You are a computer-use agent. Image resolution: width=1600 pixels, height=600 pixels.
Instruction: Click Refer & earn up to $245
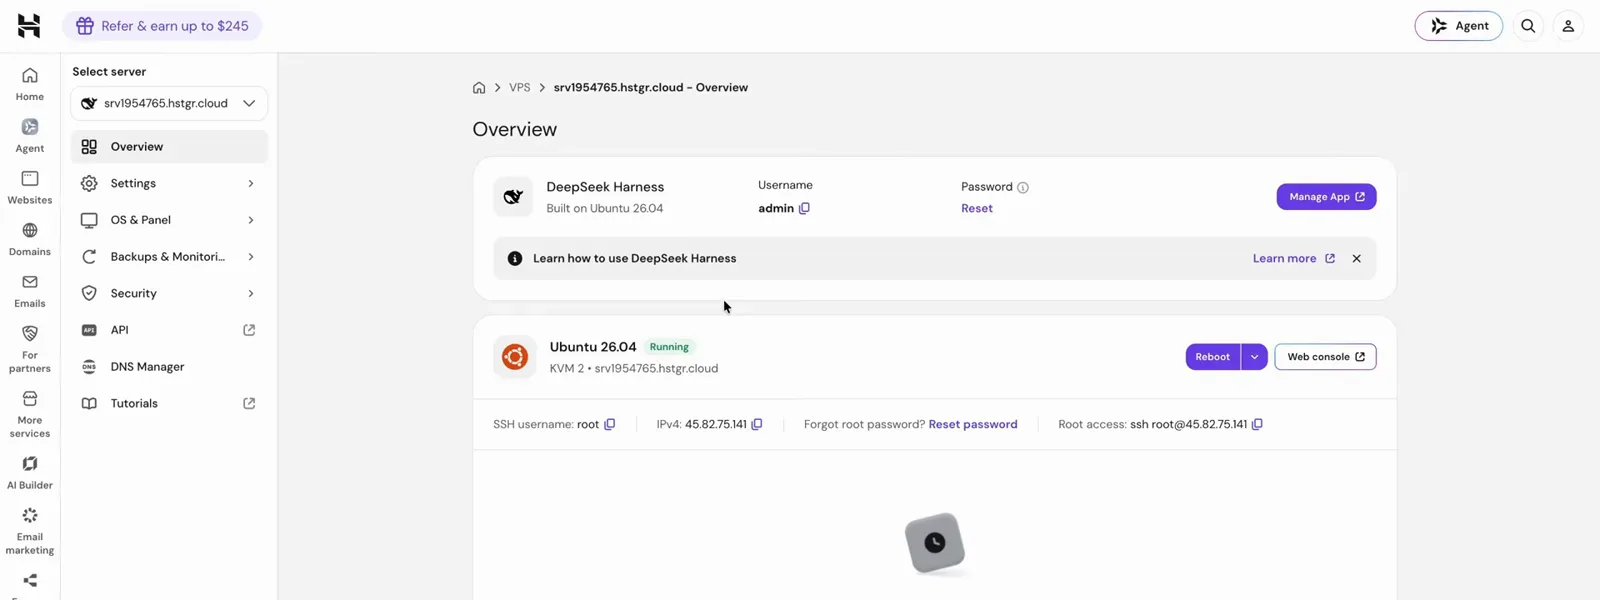(x=162, y=26)
